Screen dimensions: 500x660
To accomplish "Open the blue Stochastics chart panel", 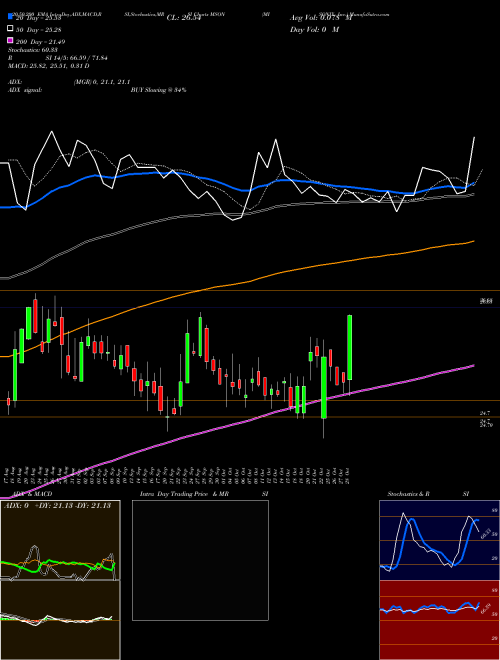I will (x=439, y=540).
